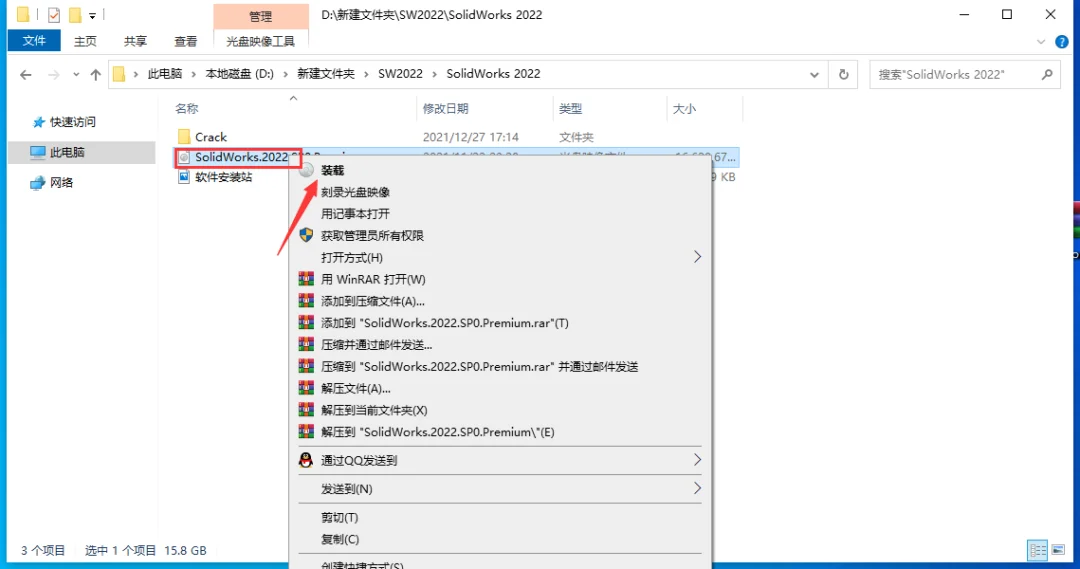Go back with the back arrow
This screenshot has width=1080, height=569.
click(25, 74)
